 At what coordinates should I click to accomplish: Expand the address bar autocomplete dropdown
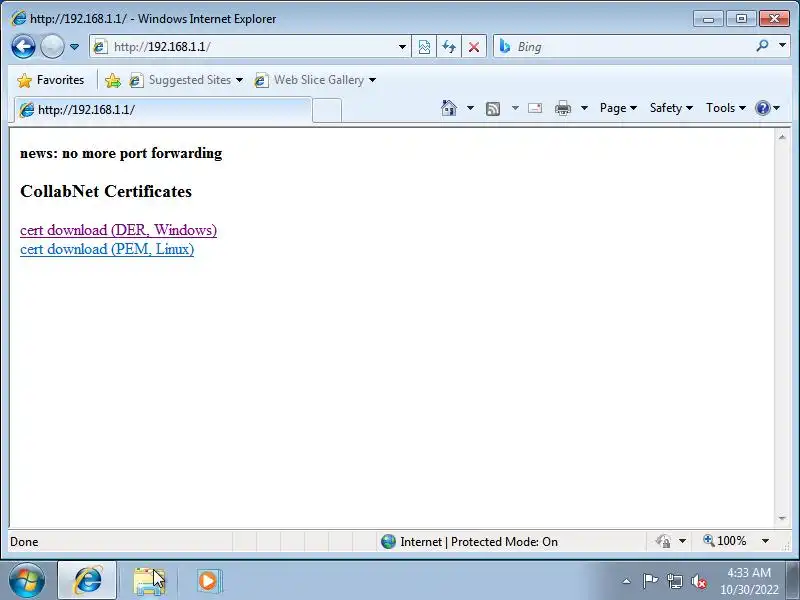click(x=402, y=47)
